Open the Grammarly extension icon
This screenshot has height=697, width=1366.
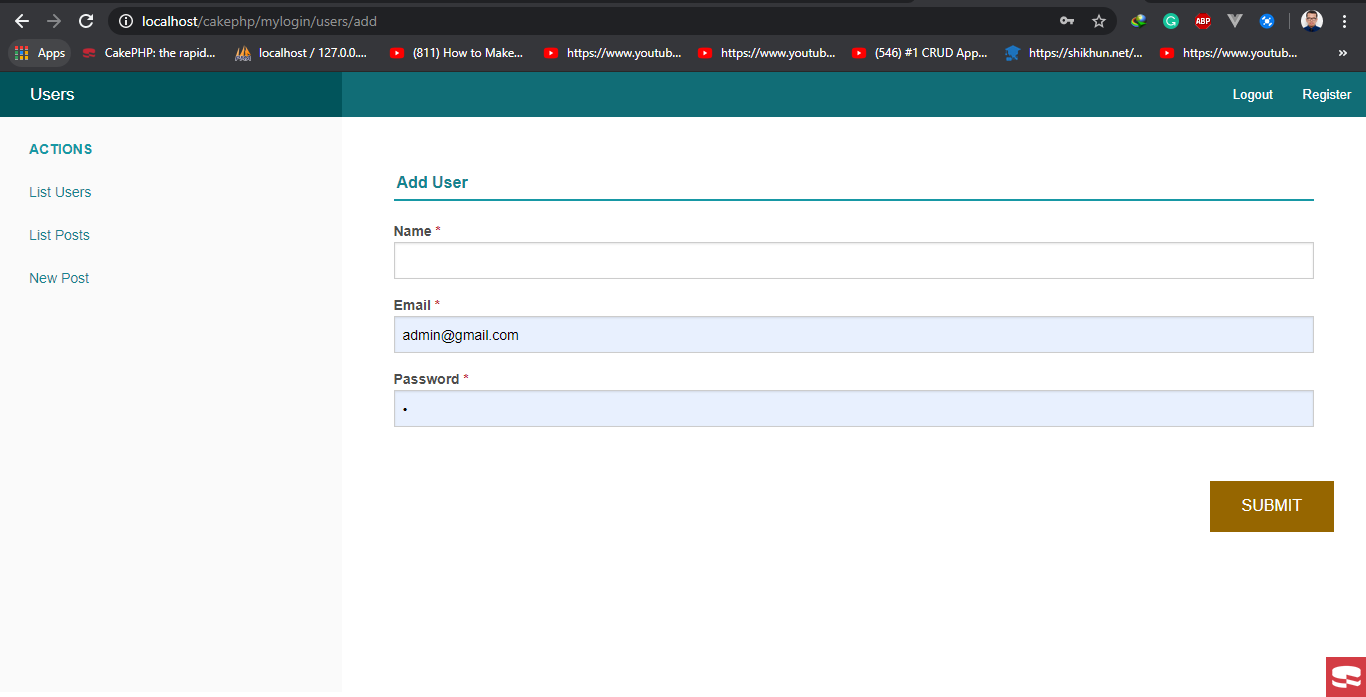[x=1171, y=21]
